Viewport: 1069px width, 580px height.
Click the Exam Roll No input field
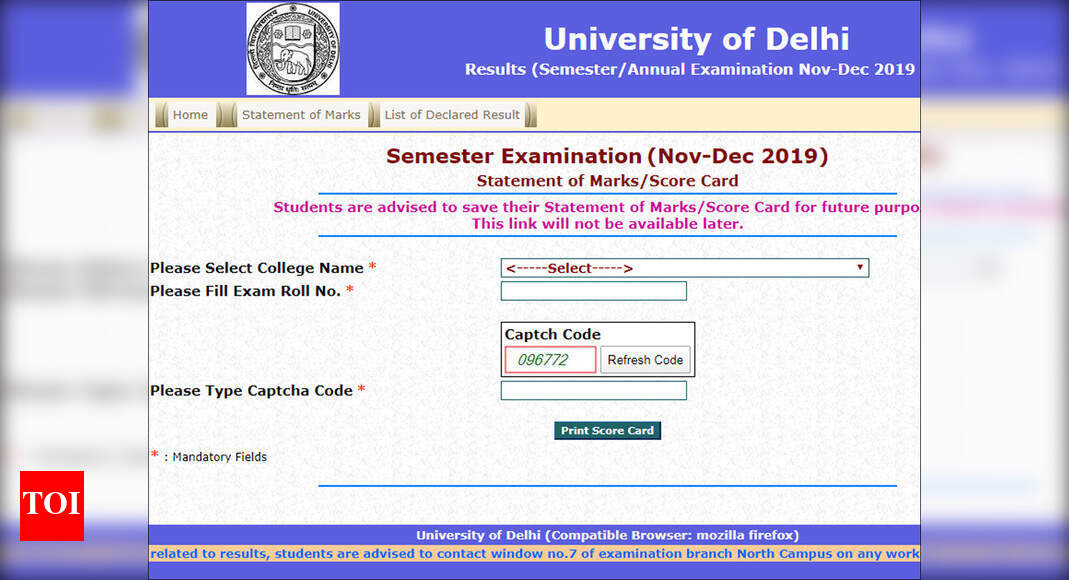pos(593,290)
